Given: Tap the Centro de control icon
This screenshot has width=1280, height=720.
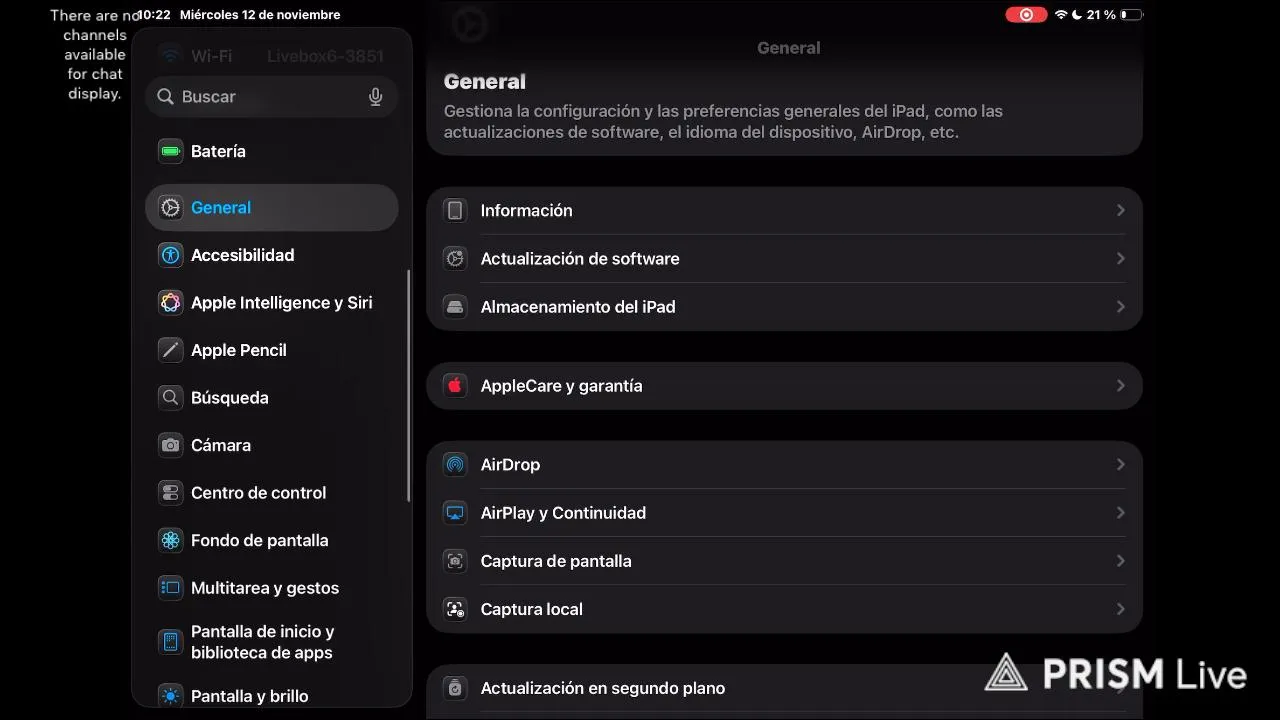Looking at the screenshot, I should 171,493.
